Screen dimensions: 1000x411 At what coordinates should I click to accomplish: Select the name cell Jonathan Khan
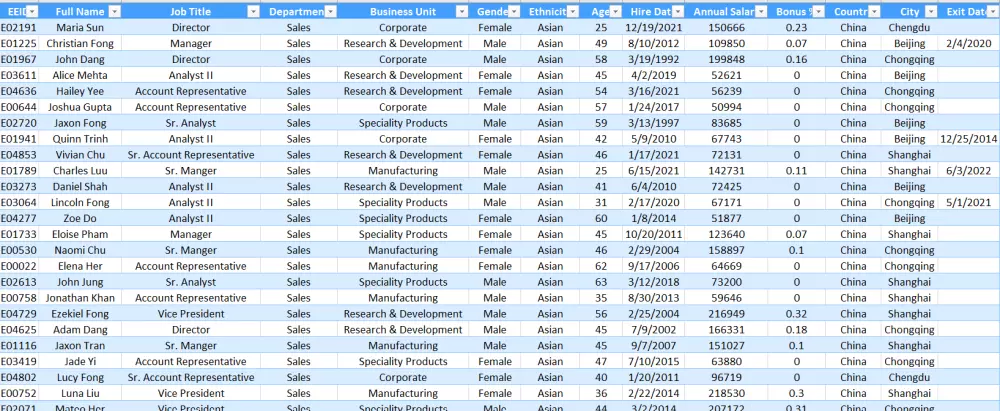pos(80,298)
